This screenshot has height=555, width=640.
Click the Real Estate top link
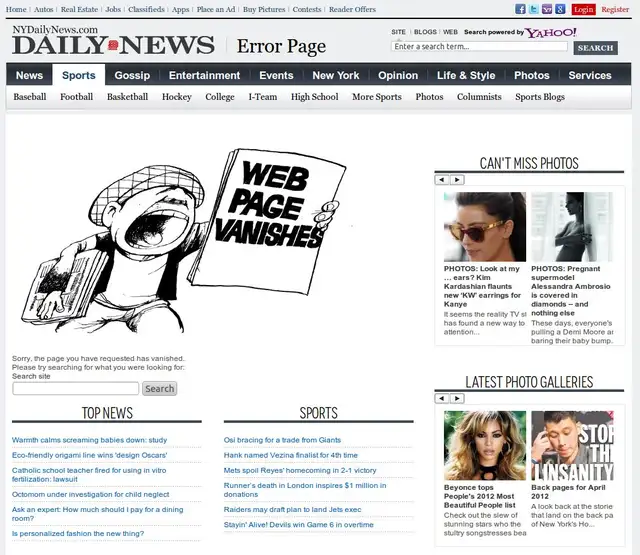tap(79, 9)
